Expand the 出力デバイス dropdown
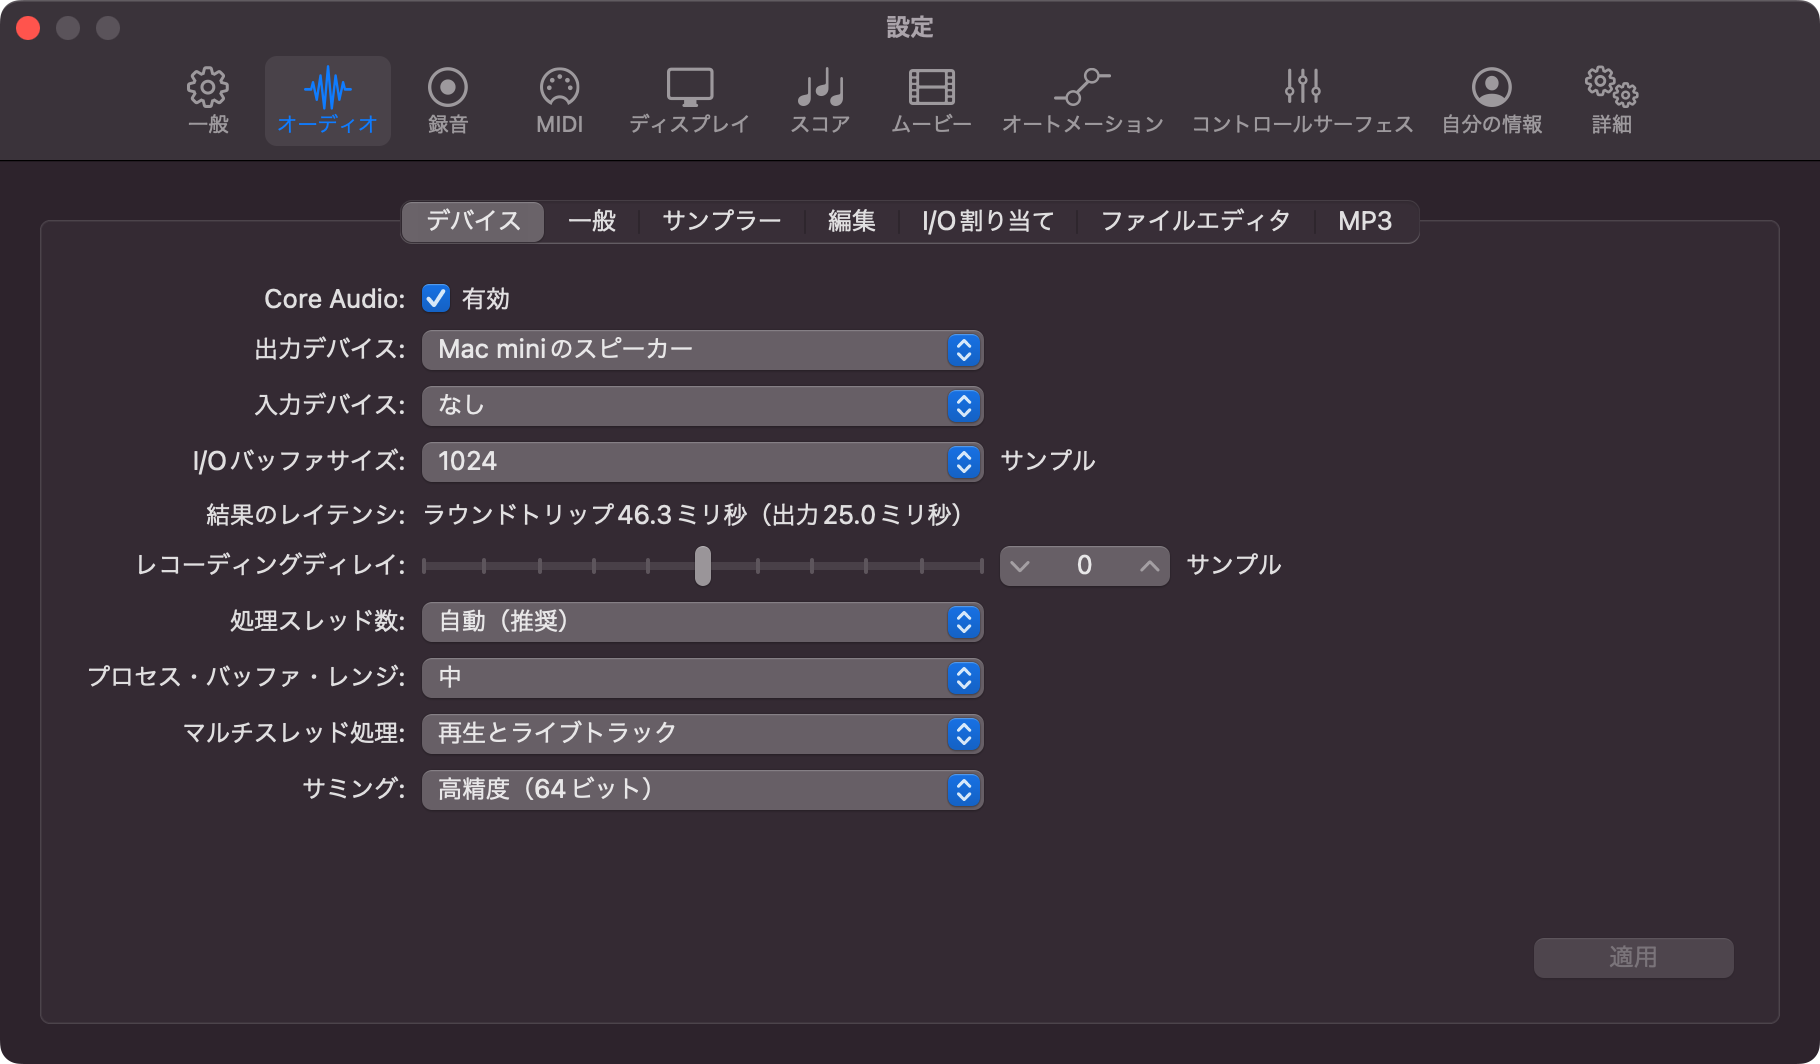The height and width of the screenshot is (1064, 1820). [702, 349]
